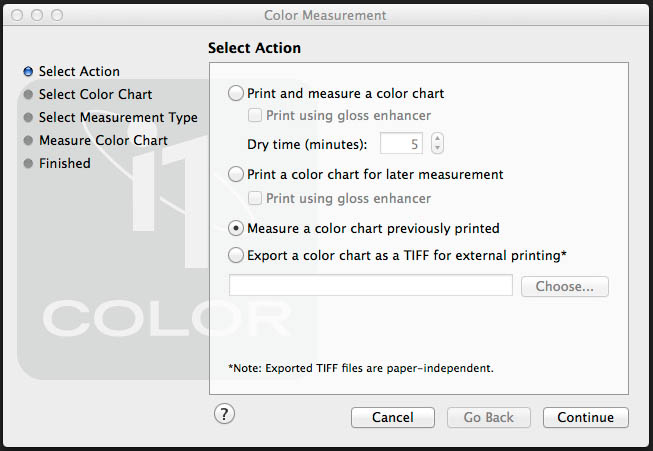This screenshot has height=451, width=653.
Task: Click the Go Back button
Action: 489,417
